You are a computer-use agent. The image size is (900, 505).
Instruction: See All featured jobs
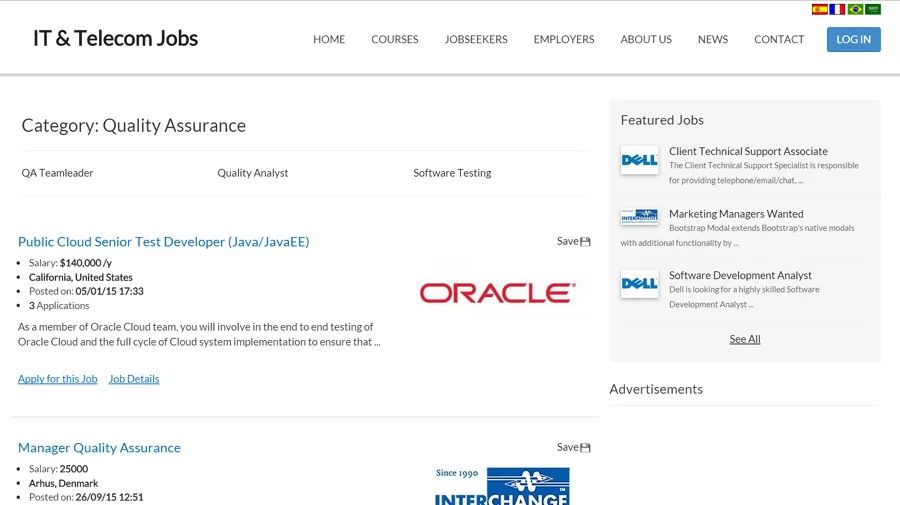pos(744,339)
